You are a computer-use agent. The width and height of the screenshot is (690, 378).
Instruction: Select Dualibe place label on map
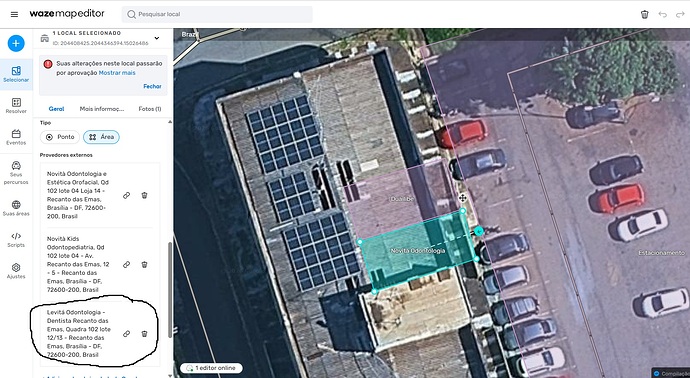coord(402,199)
